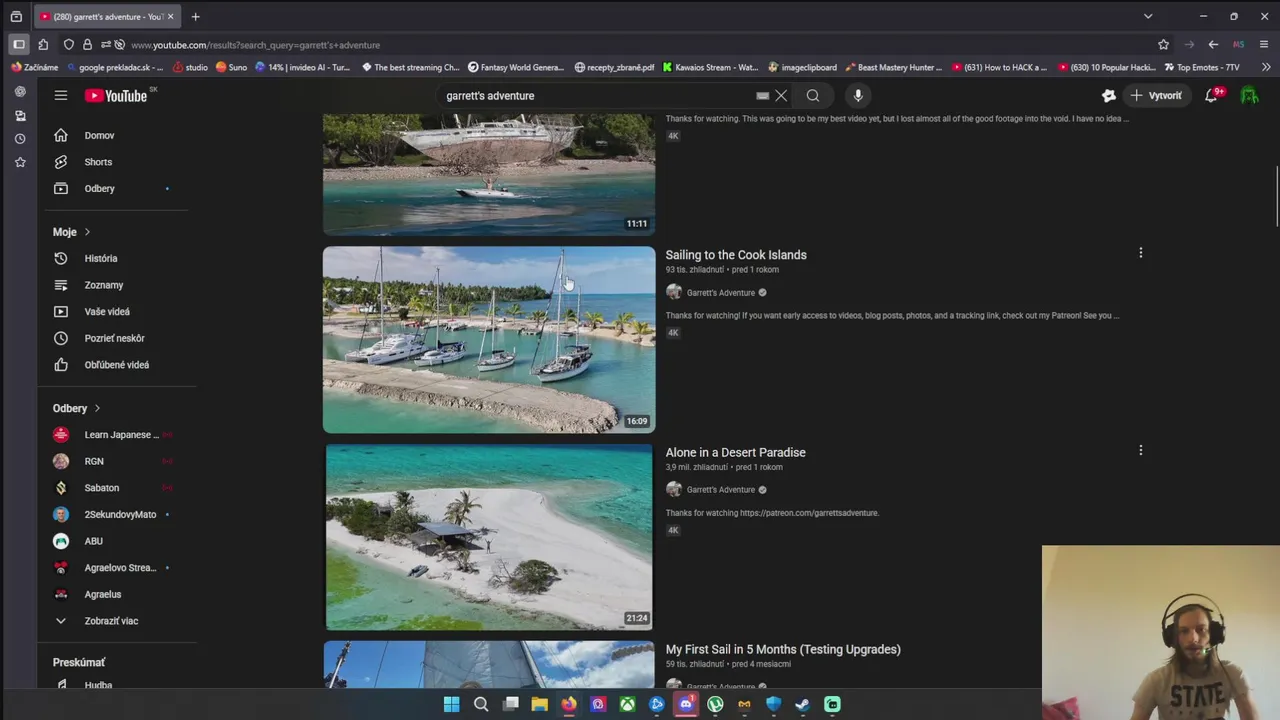Expand subscriptions with Zobraziť viac
Screen dimensions: 1280x720
tap(112, 621)
